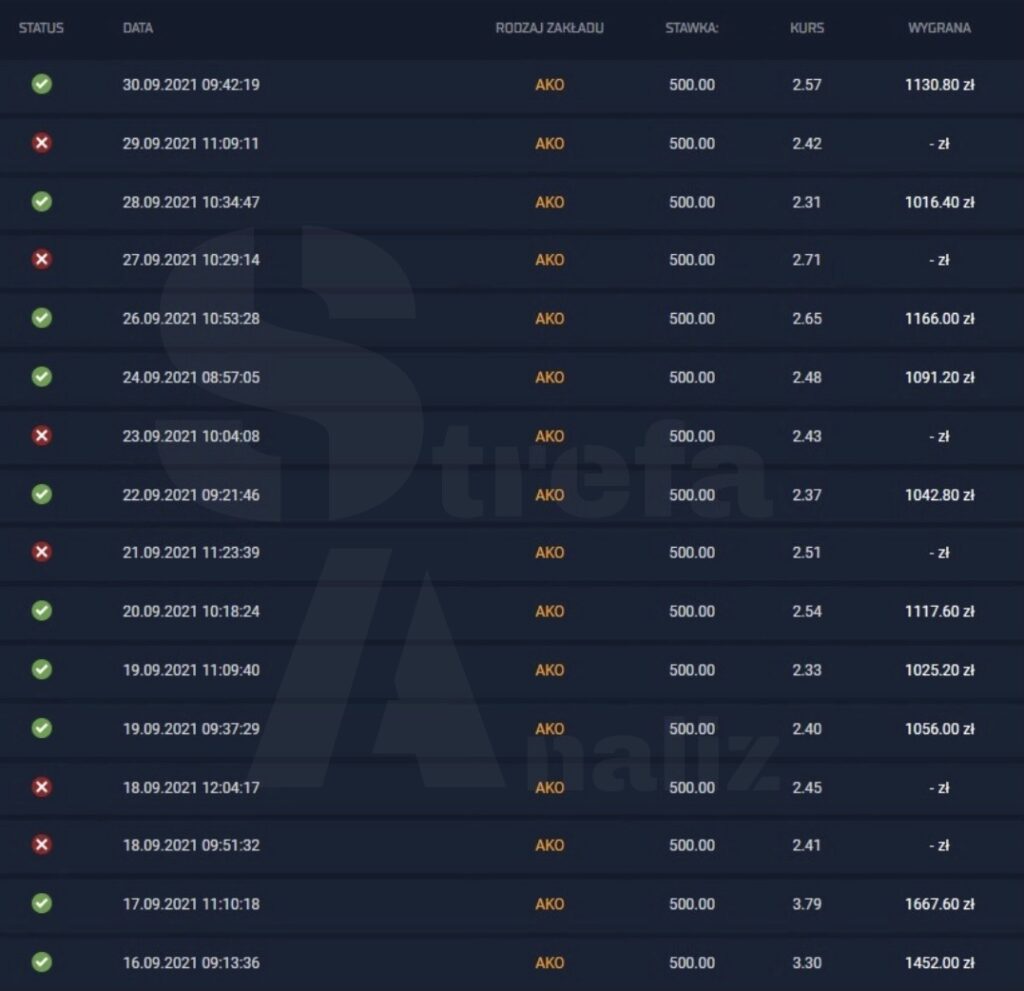
Task: Click the odds value 2.71
Action: coord(807,260)
